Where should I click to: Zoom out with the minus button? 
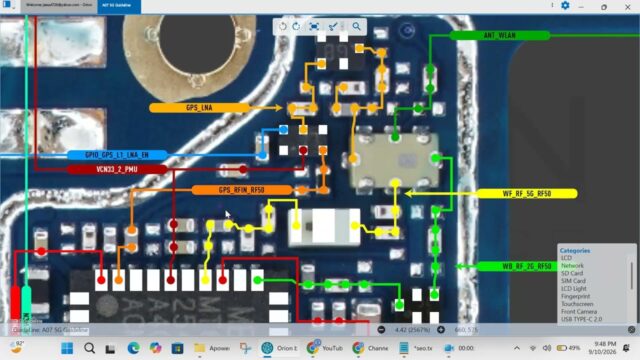pyautogui.click(x=381, y=329)
